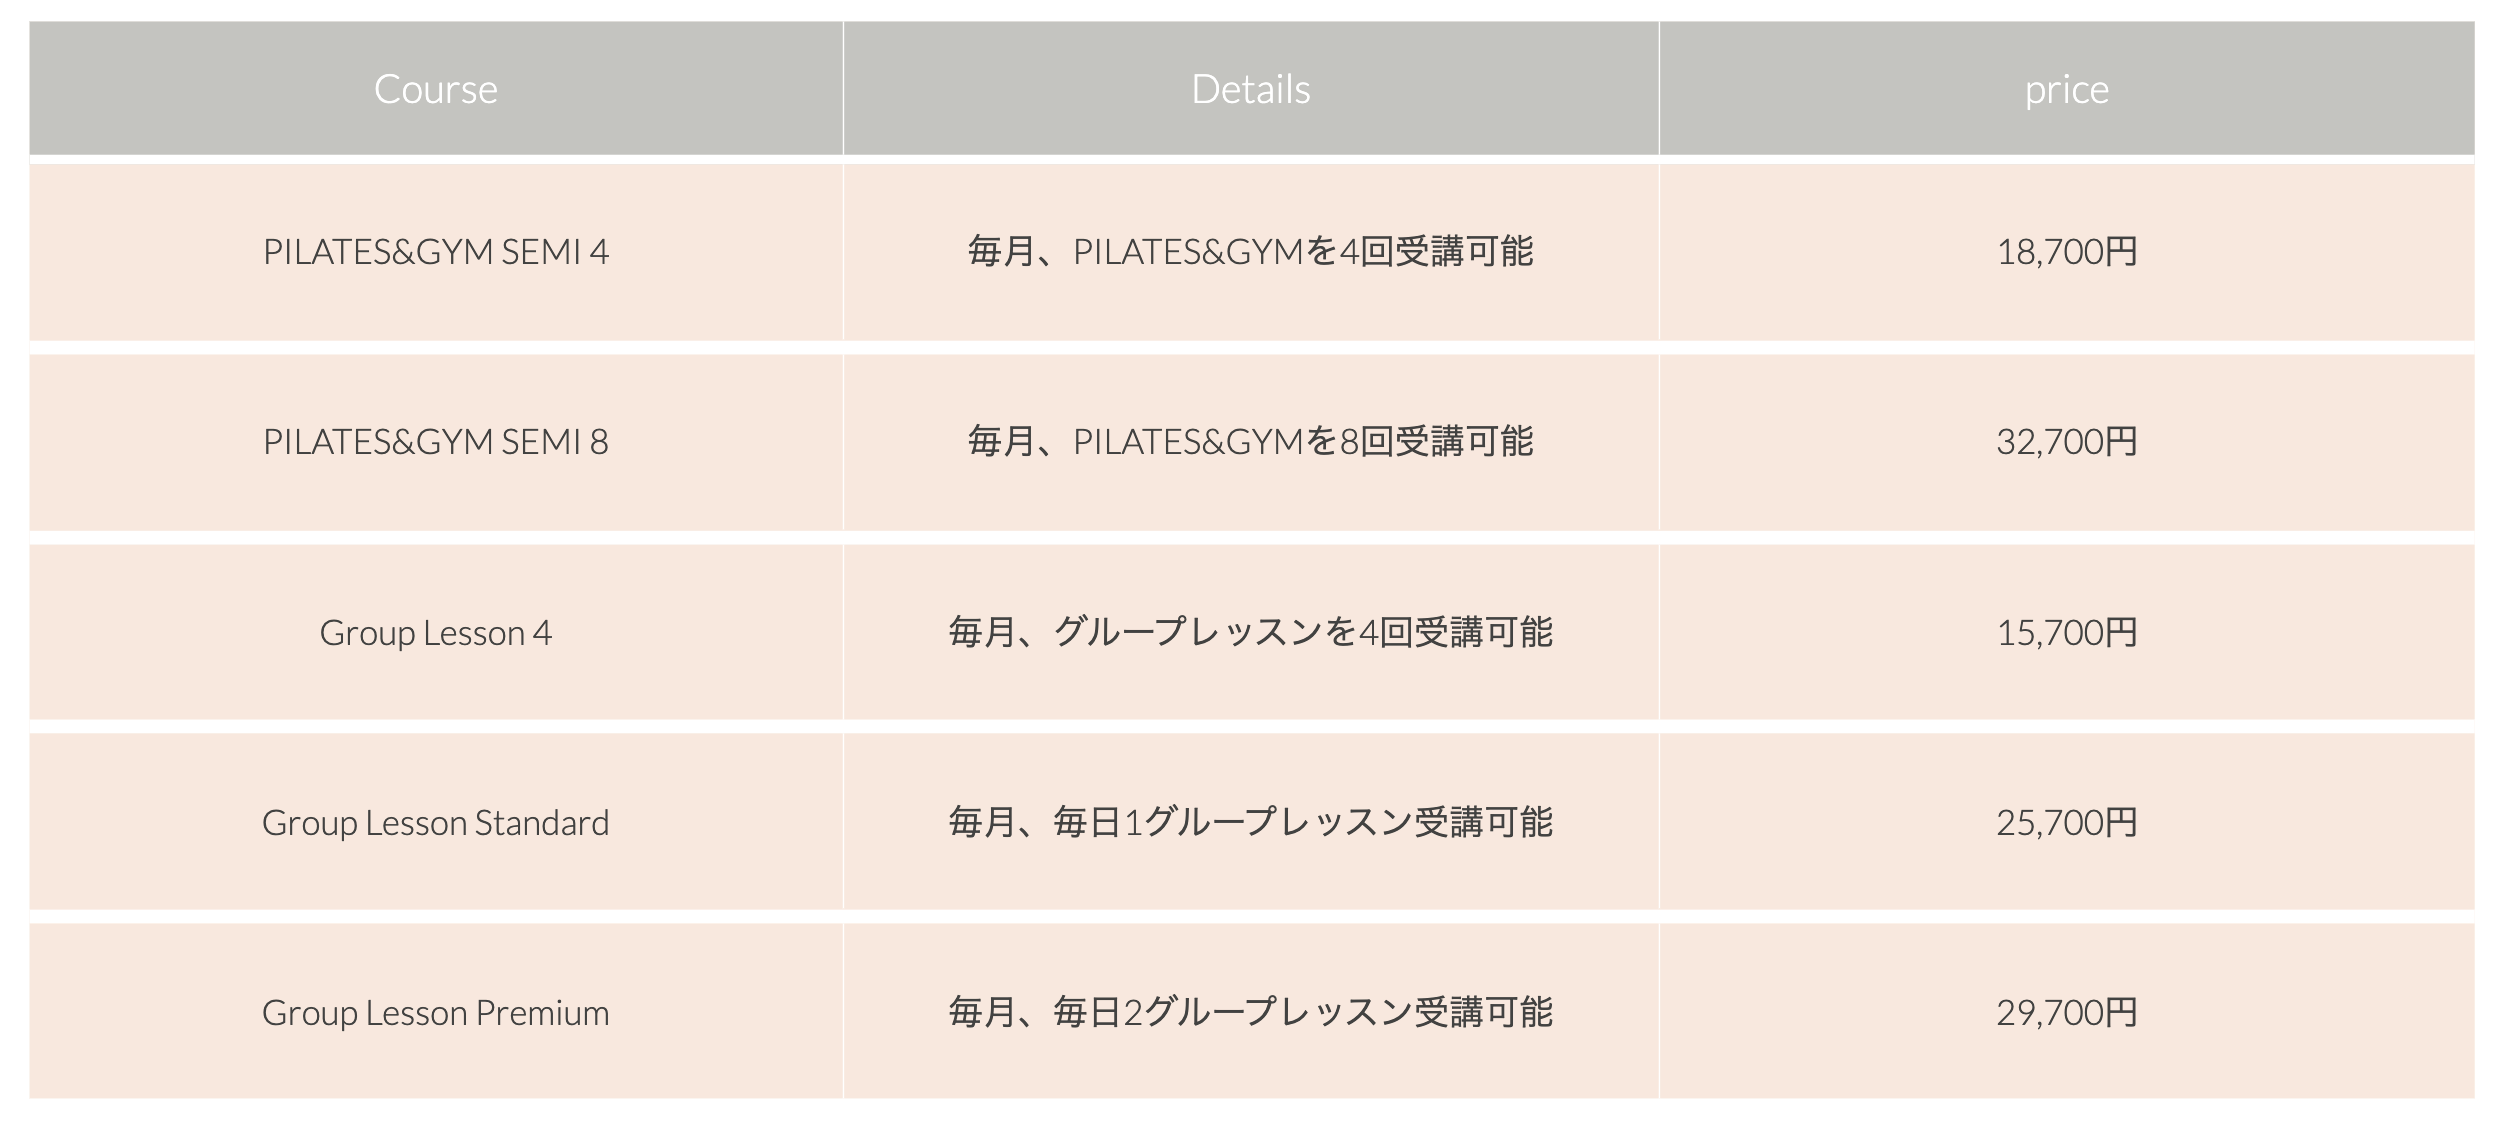The height and width of the screenshot is (1122, 2508).
Task: Click details text PILATES&GYMを4回受講可能
Action: tap(1303, 252)
